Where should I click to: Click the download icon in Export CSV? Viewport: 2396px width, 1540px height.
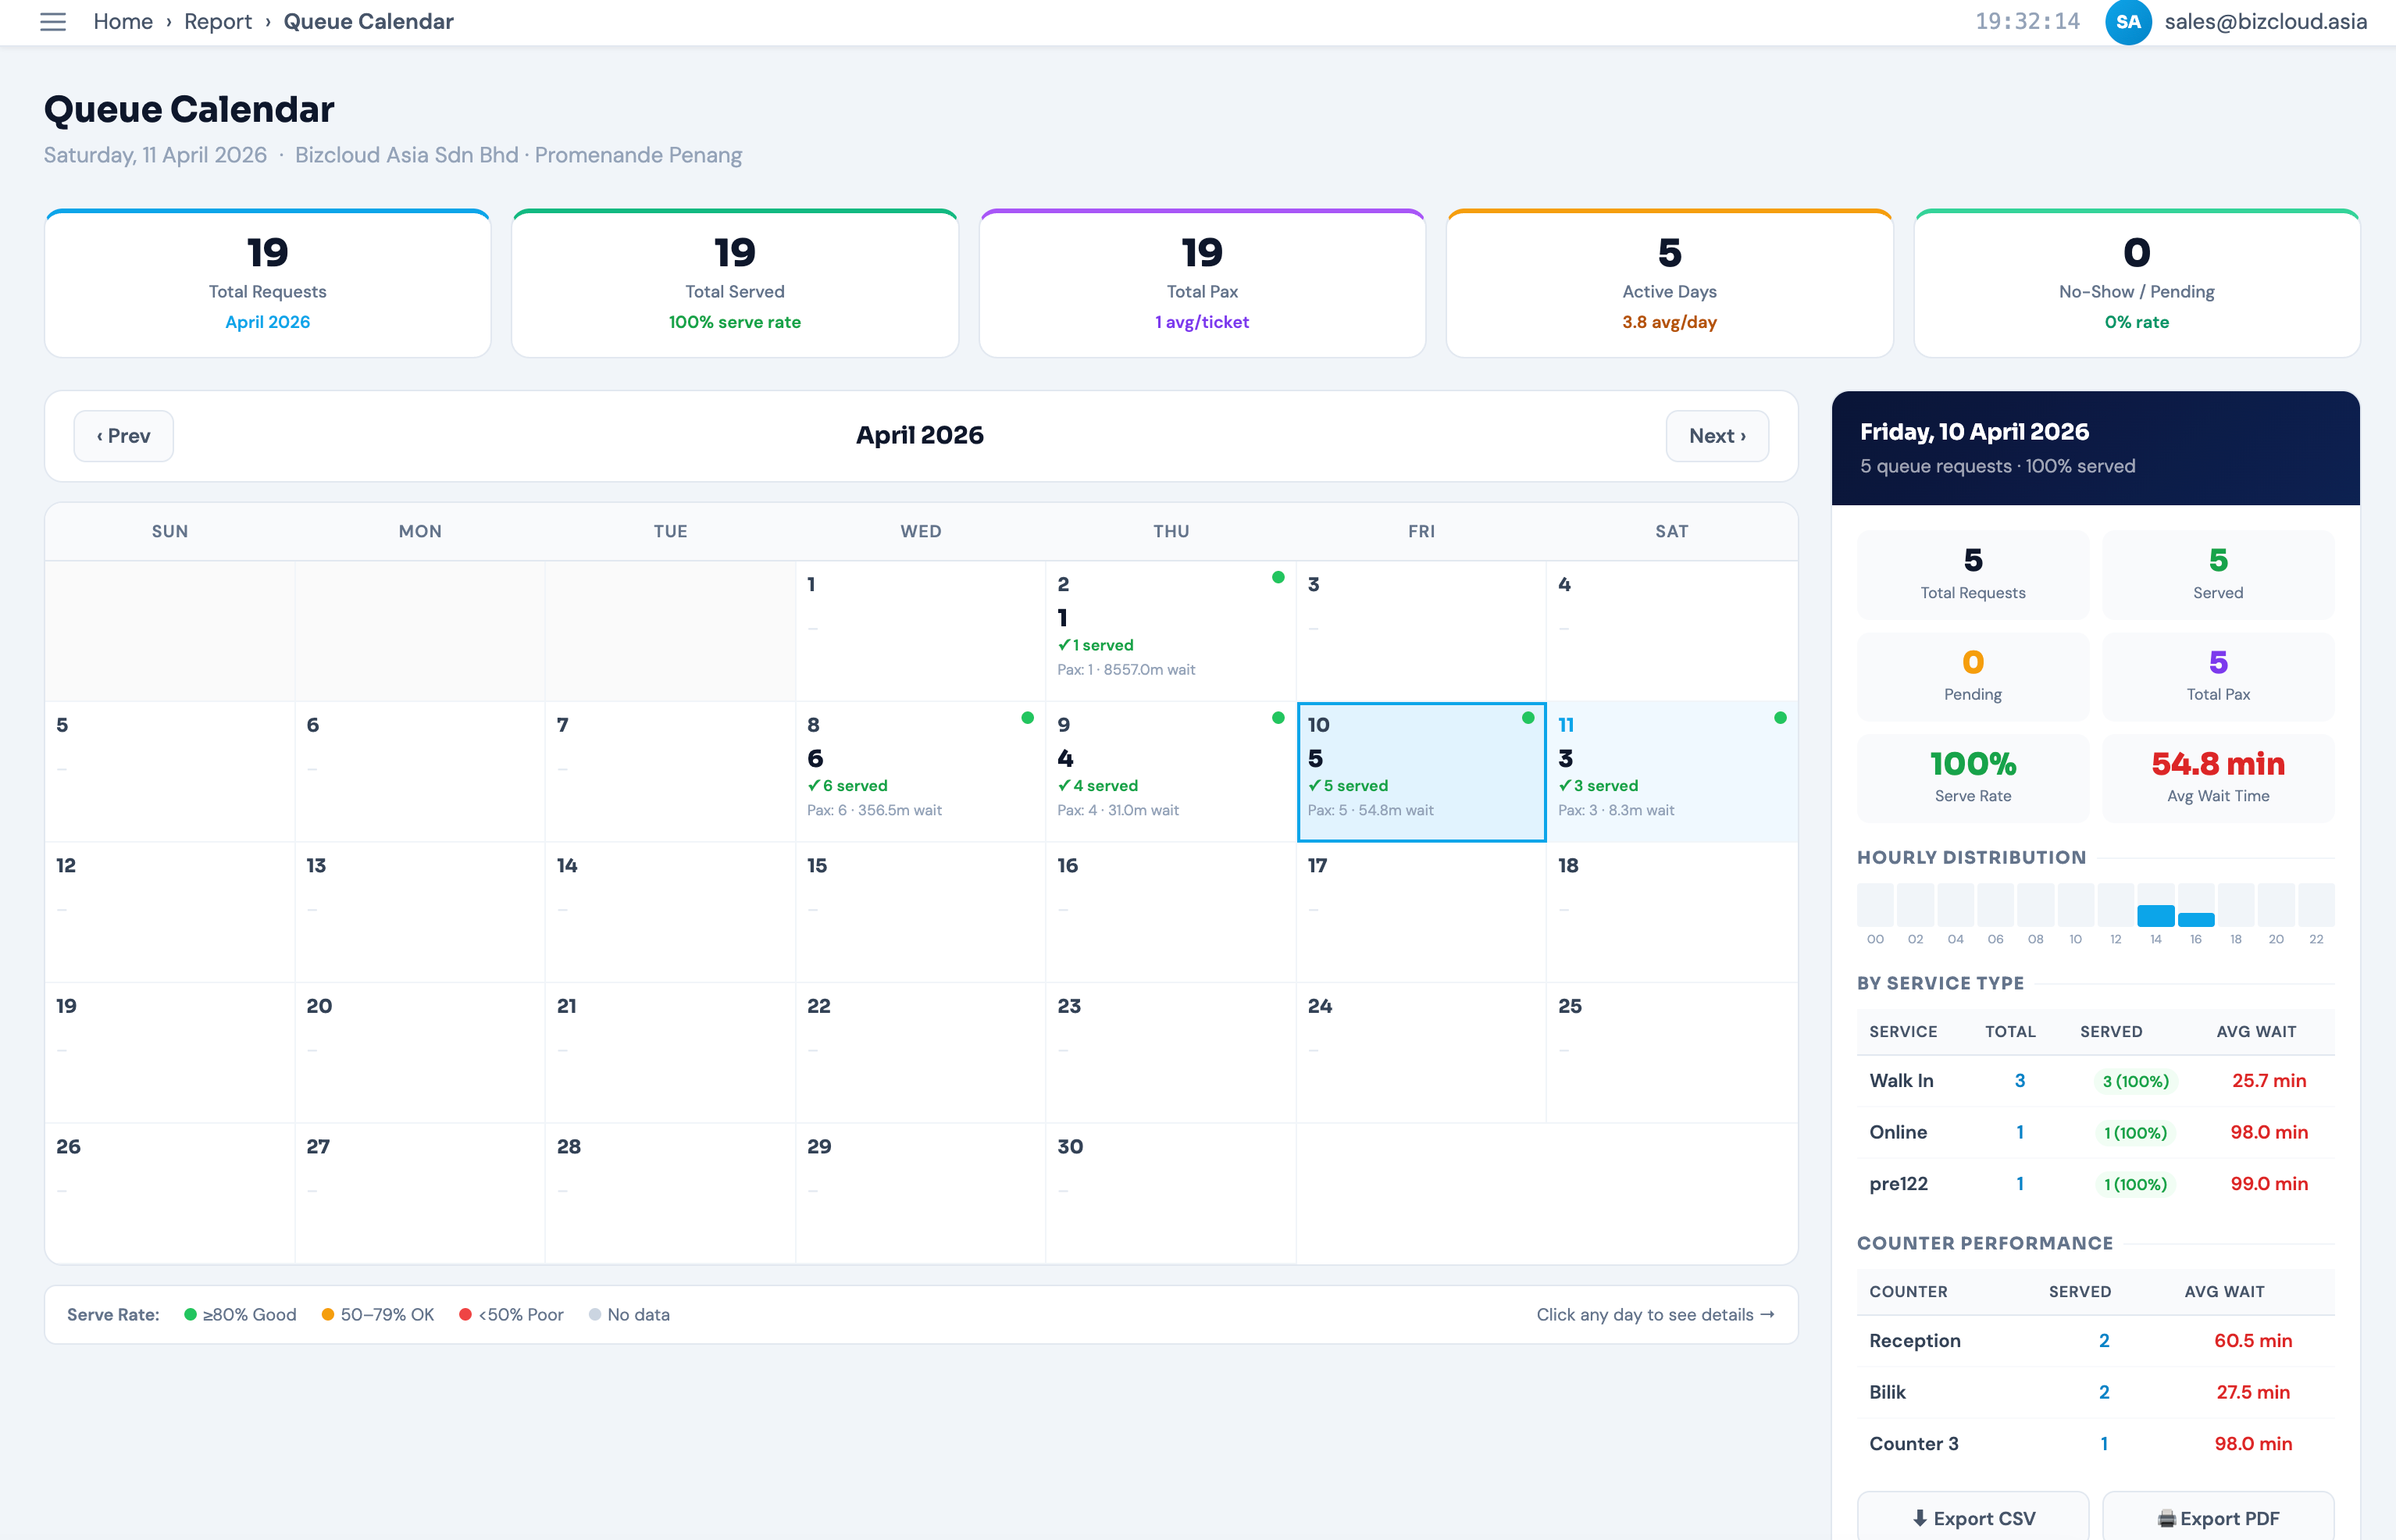pos(1921,1517)
